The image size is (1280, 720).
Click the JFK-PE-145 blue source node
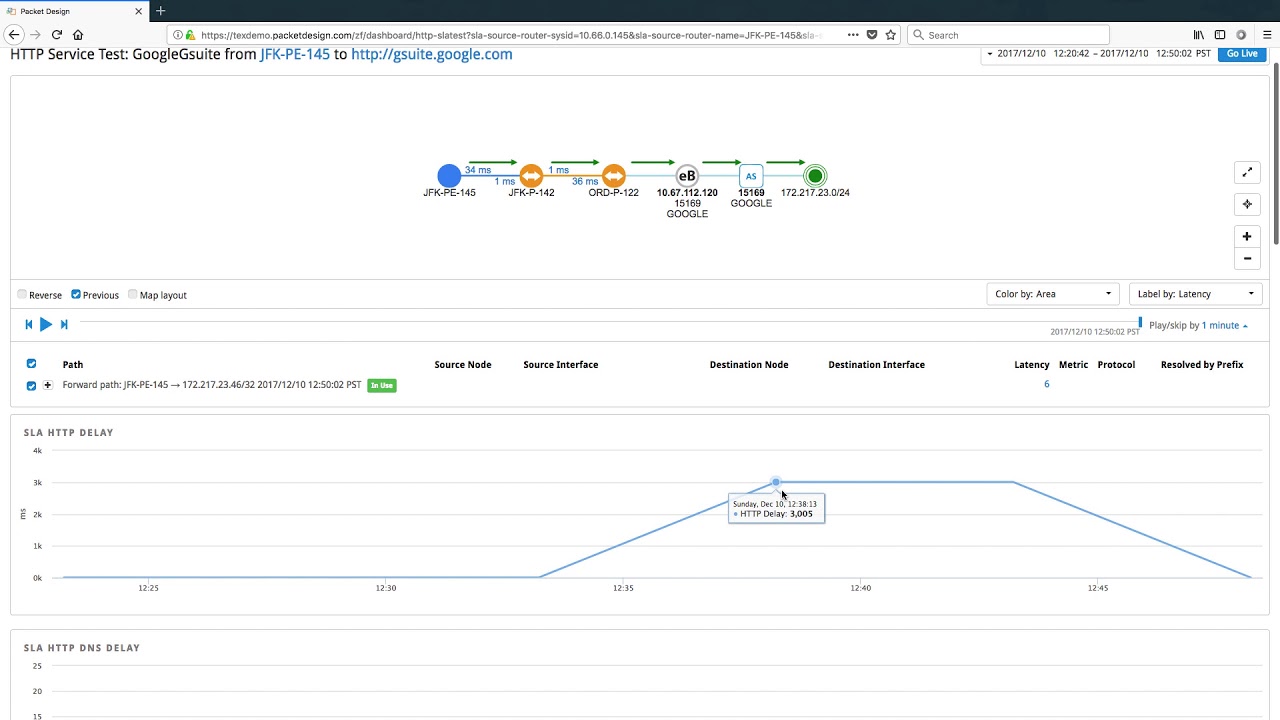449,176
